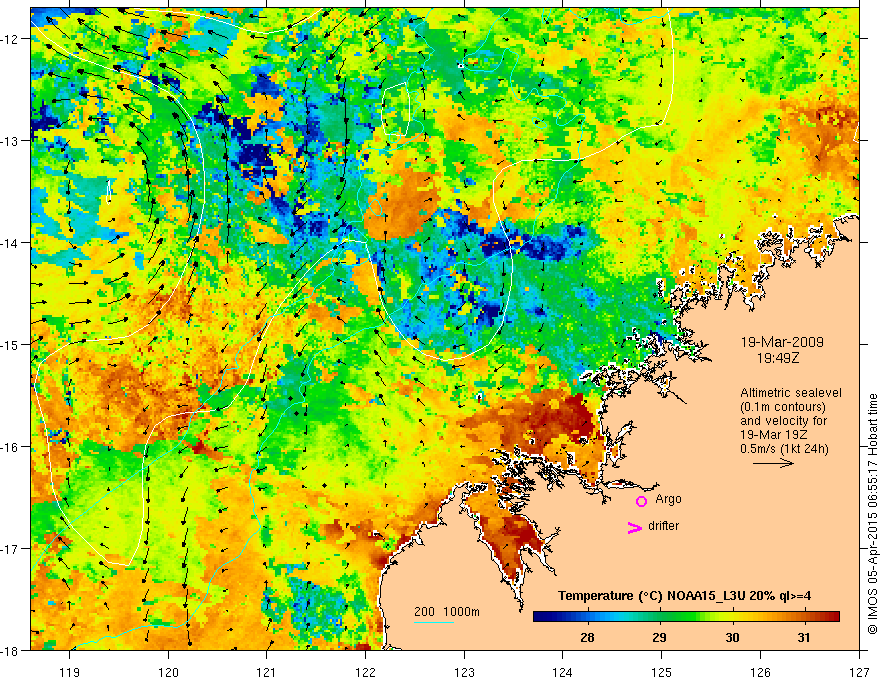Screen dimensions: 880x680
Task: Click the latitude axis label -15
Action: (x=11, y=344)
